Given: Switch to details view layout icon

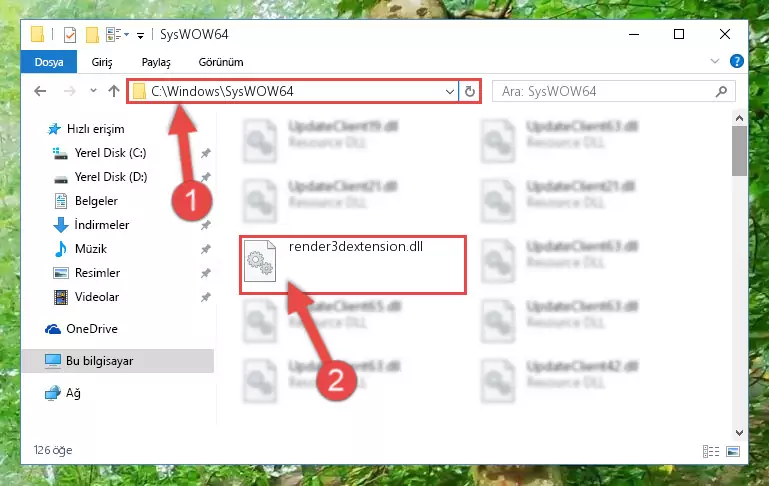Looking at the screenshot, I should click(711, 451).
